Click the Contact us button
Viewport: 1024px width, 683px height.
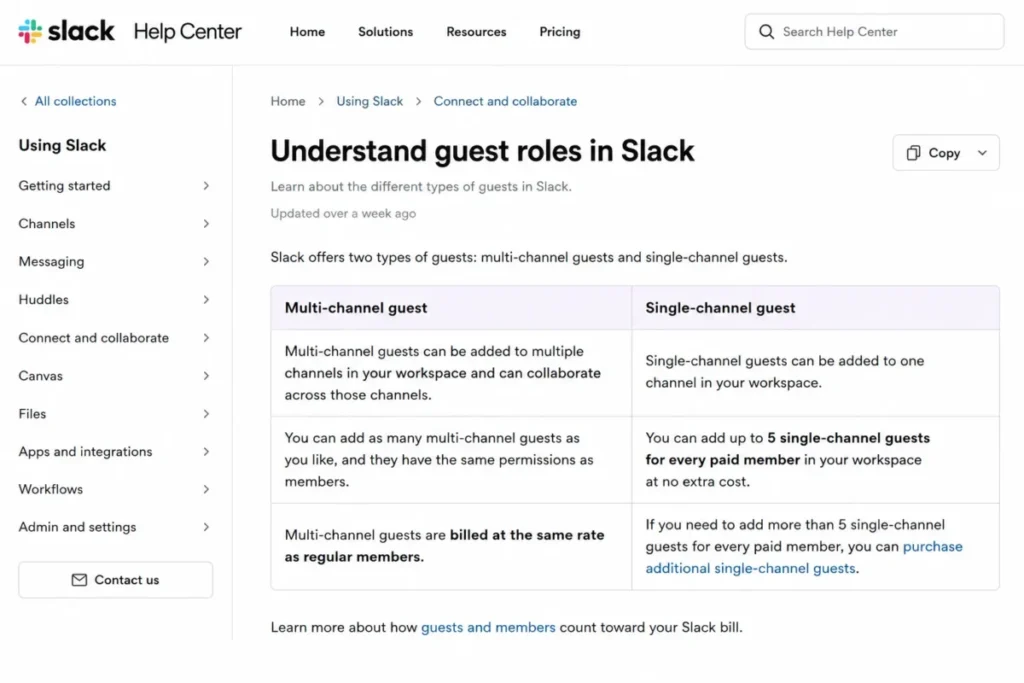pos(116,580)
